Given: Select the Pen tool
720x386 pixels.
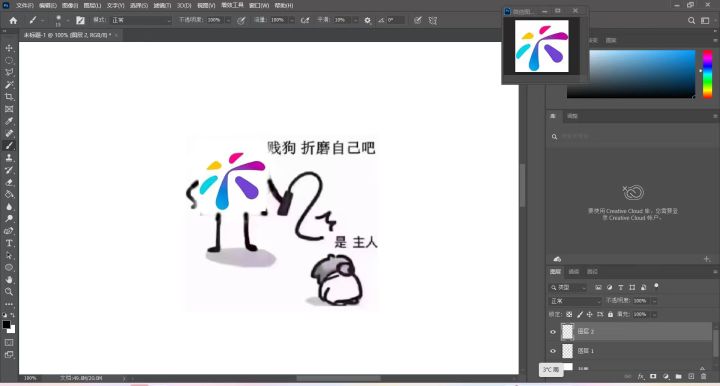Looking at the screenshot, I should coord(9,231).
